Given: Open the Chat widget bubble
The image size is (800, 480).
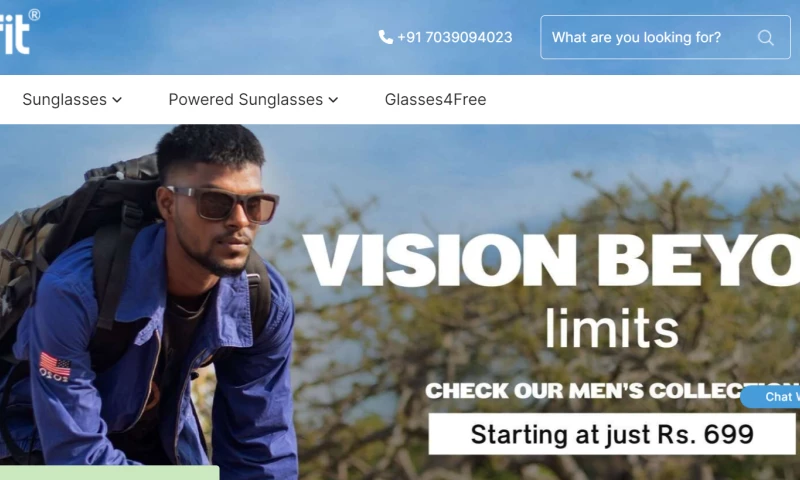Looking at the screenshot, I should [x=771, y=397].
